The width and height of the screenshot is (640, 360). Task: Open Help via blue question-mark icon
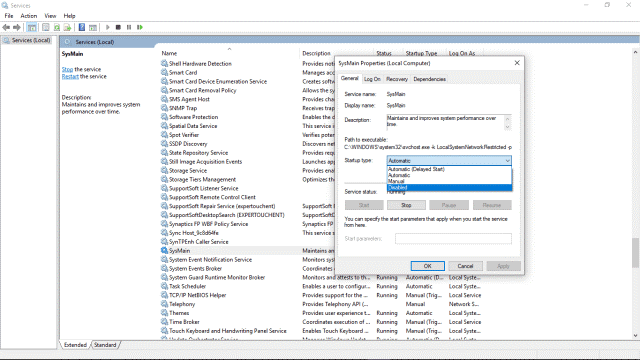(x=82, y=27)
